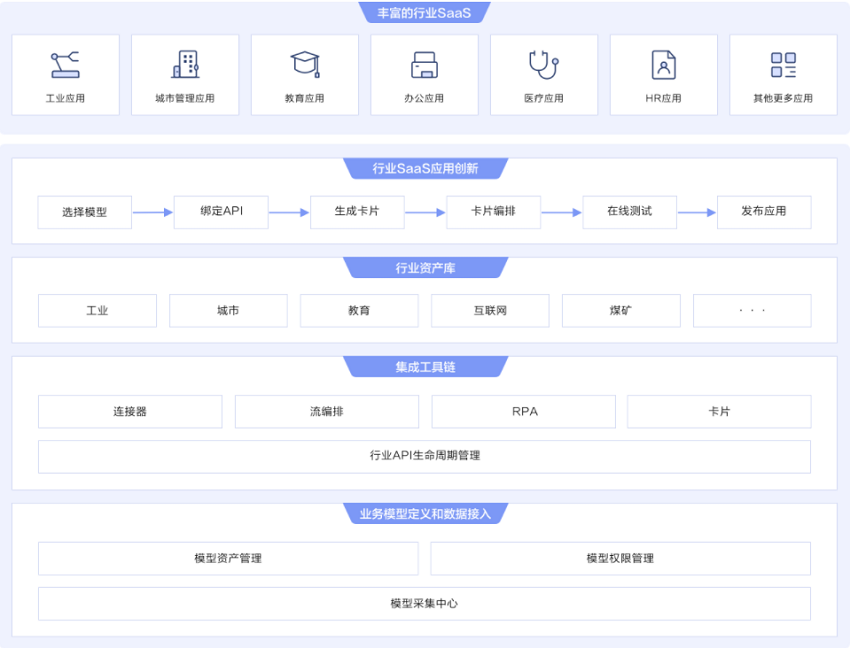Select 教育 in the industry asset library
Image resolution: width=850 pixels, height=648 pixels.
coord(359,311)
